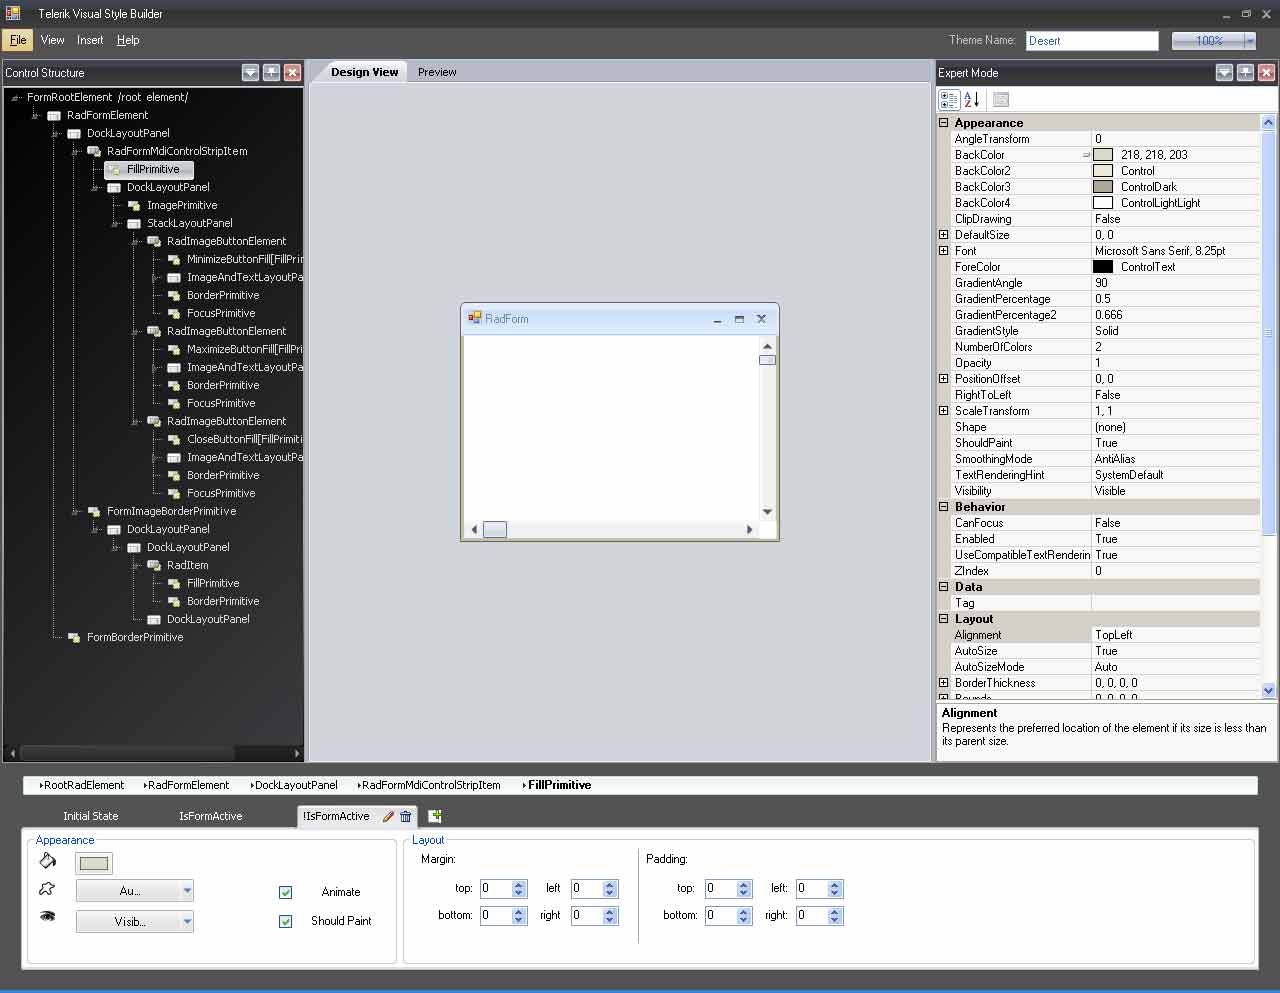This screenshot has height=993, width=1280.
Task: Delete the !IsFormActive state with trash icon
Action: click(405, 816)
